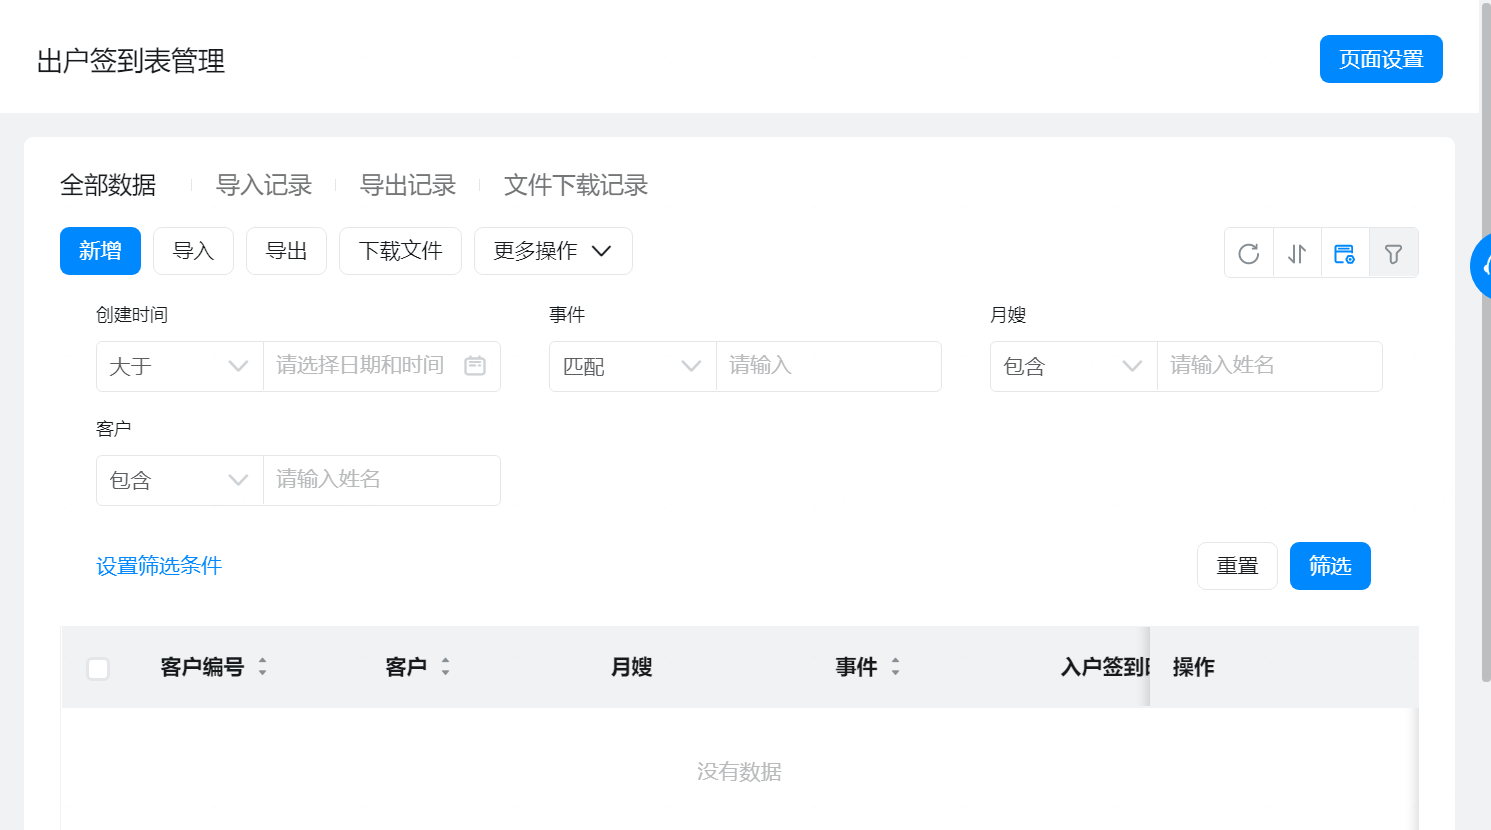Open the 包含 dropdown for 客户 filter

(x=180, y=480)
